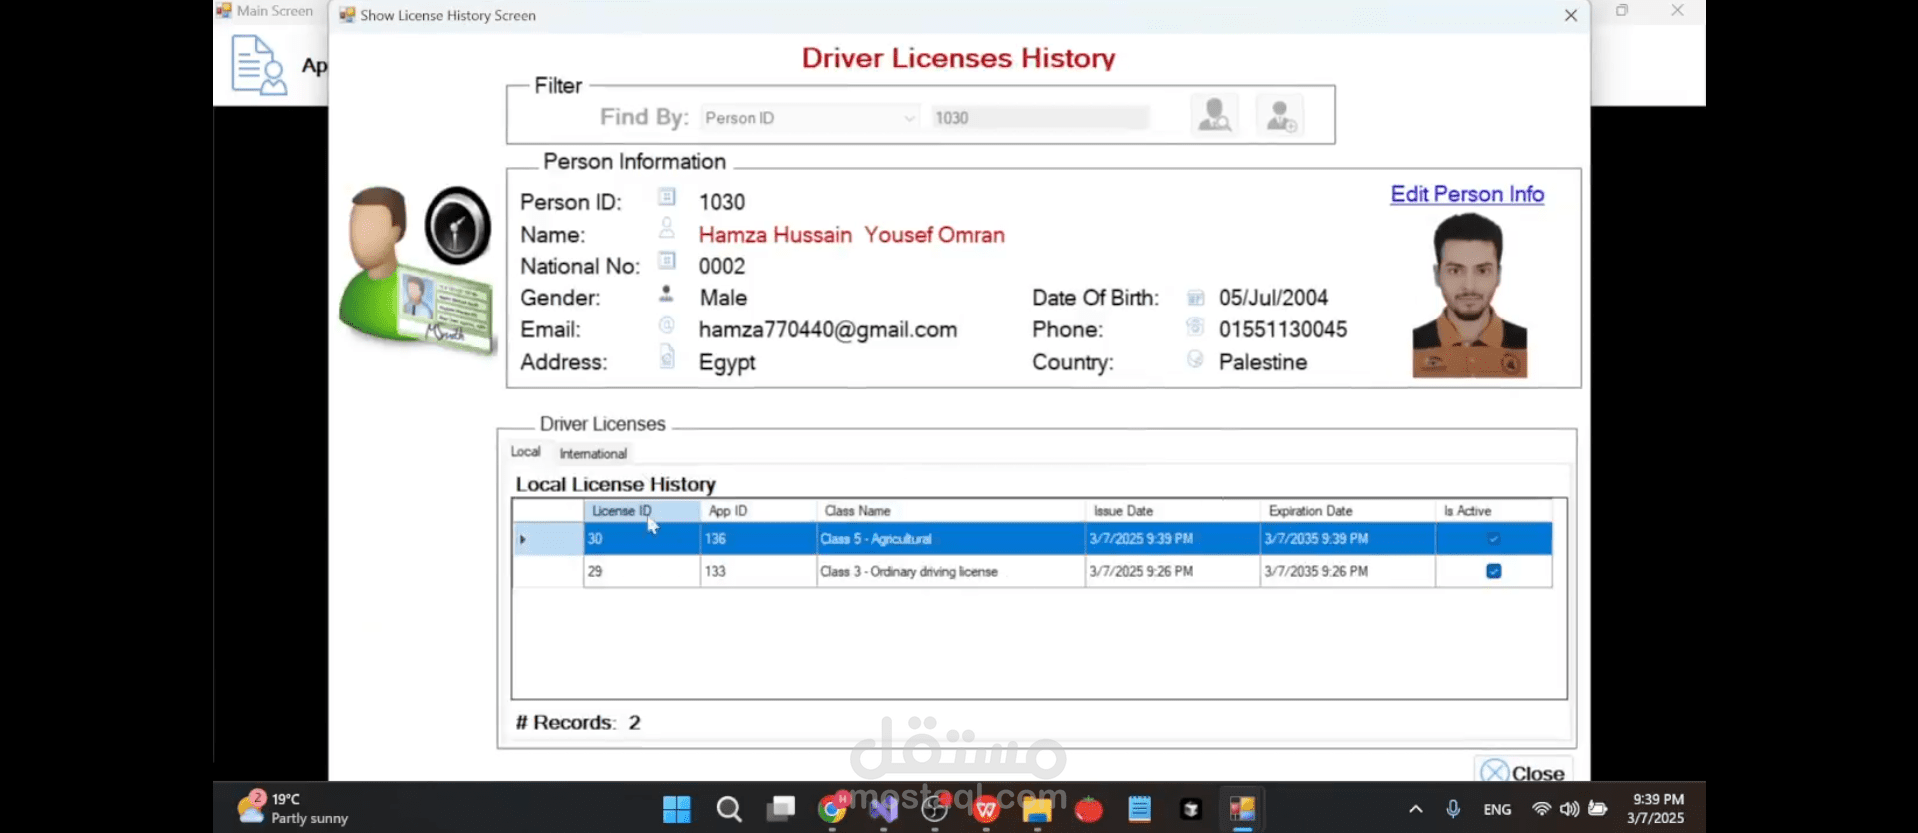Toggle Is Active checkbox for license 30
The image size is (1918, 833).
(x=1493, y=539)
